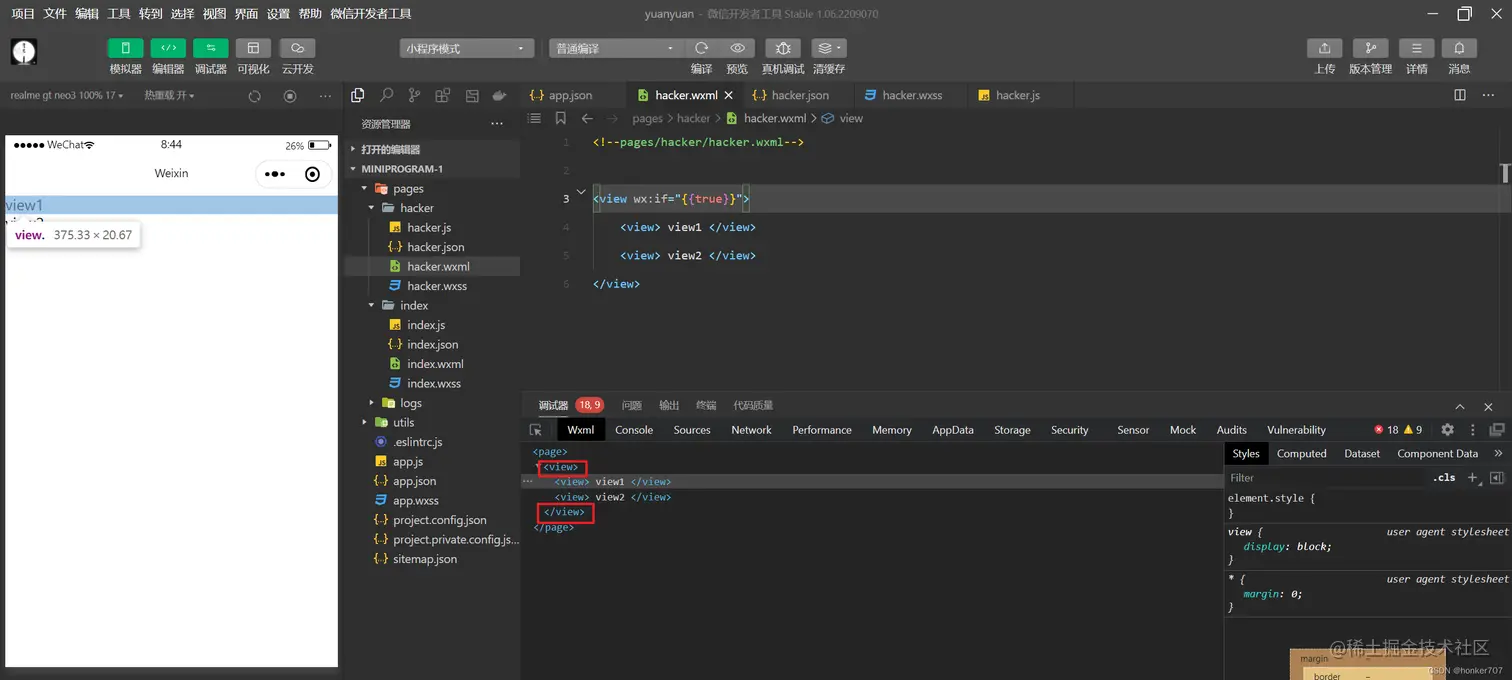Open resource manager more options (…)
Viewport: 1512px width, 680px height.
click(497, 124)
